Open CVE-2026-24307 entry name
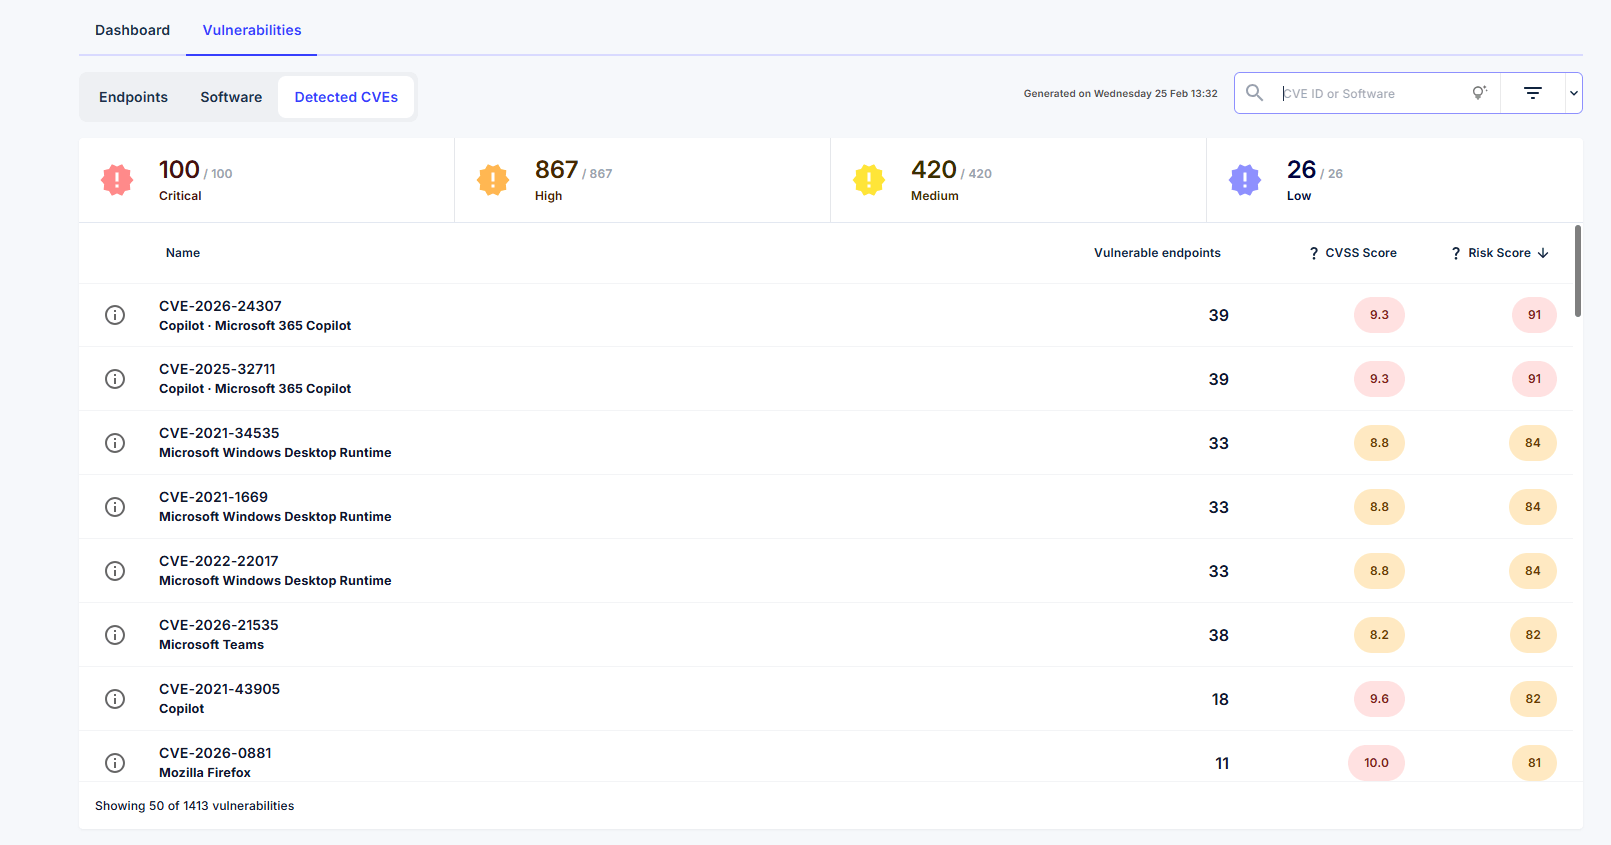Screen dimensions: 1611x845 point(220,306)
